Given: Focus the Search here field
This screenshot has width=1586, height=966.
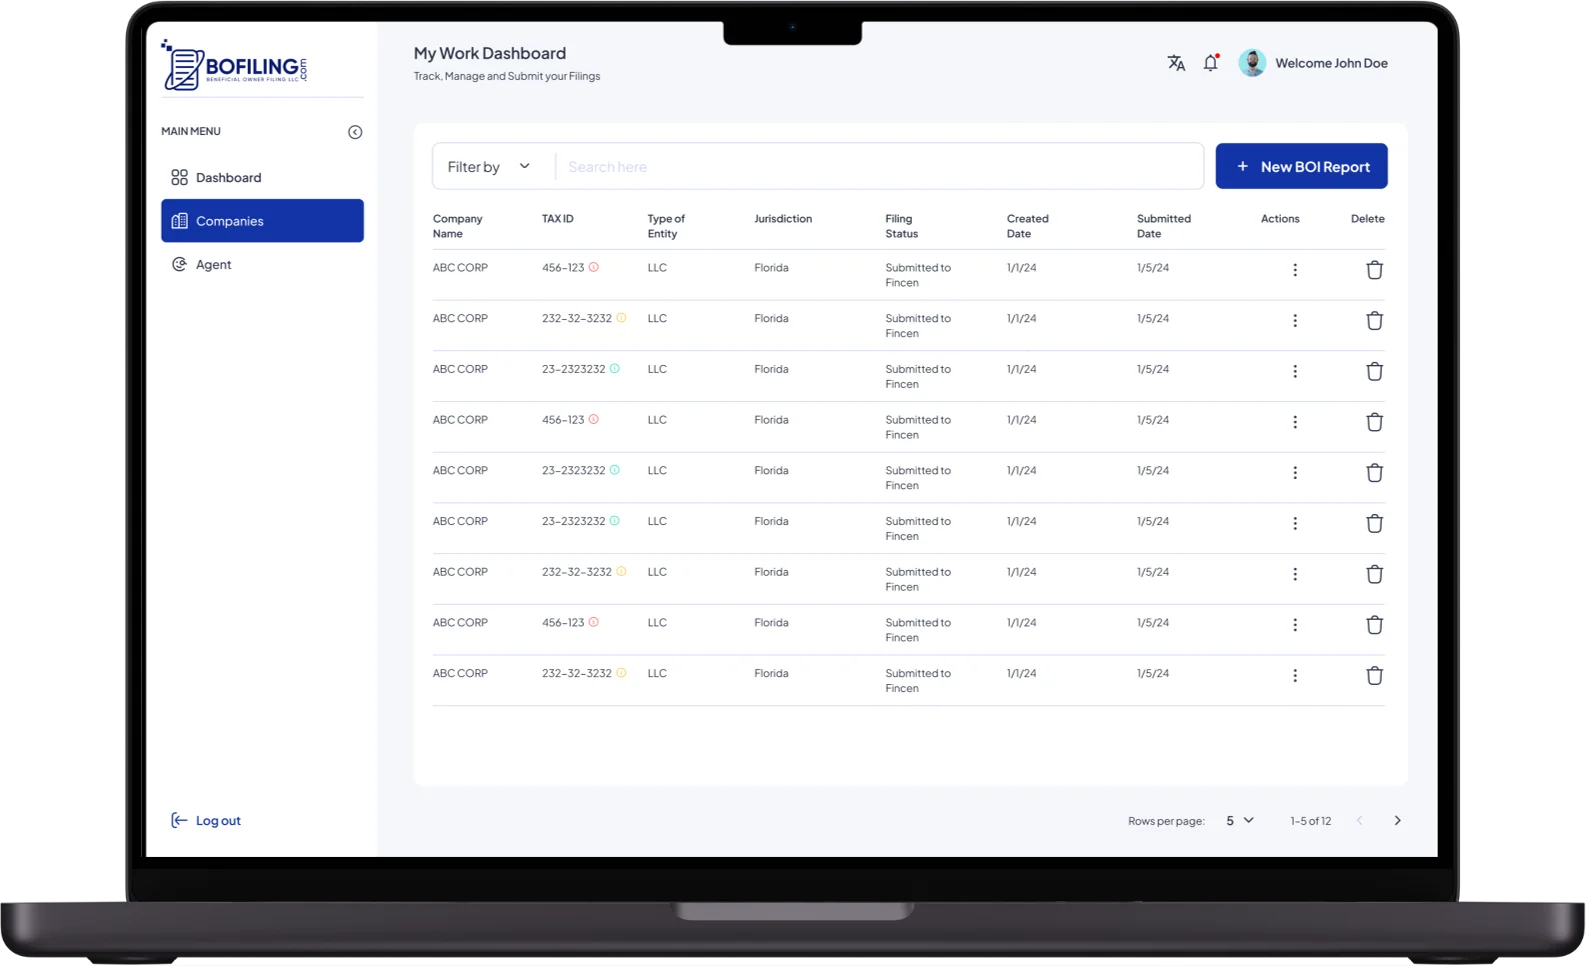Looking at the screenshot, I should click(x=880, y=167).
